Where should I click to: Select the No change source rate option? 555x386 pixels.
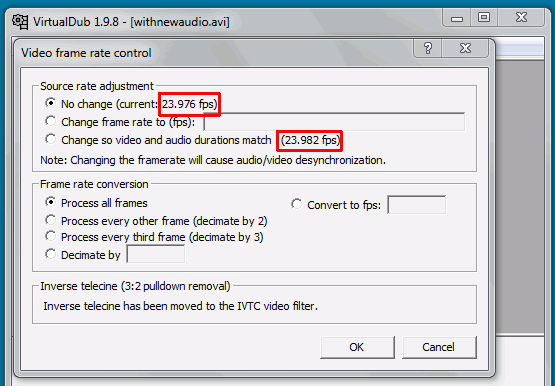51,103
